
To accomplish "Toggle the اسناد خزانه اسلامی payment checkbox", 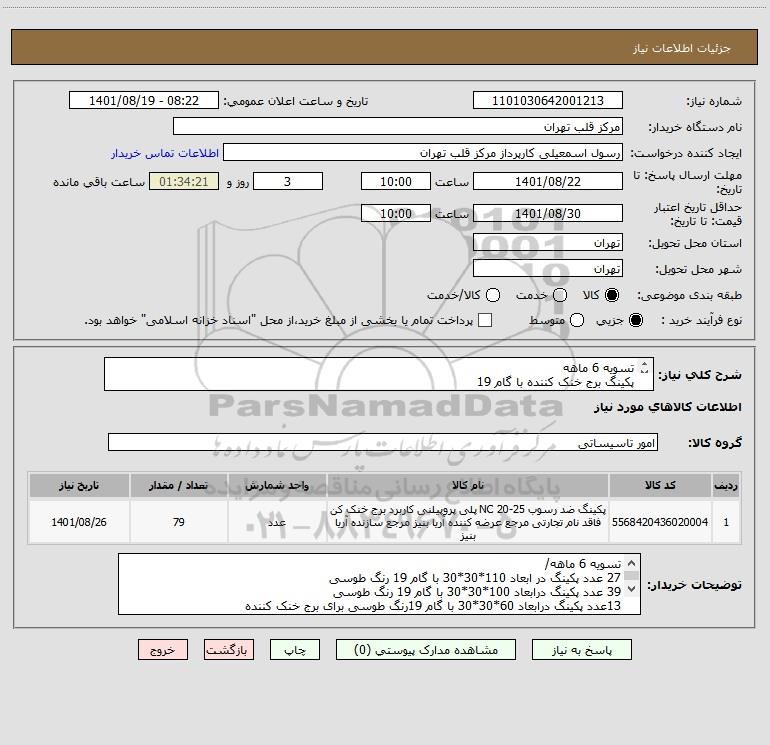I will [485, 320].
